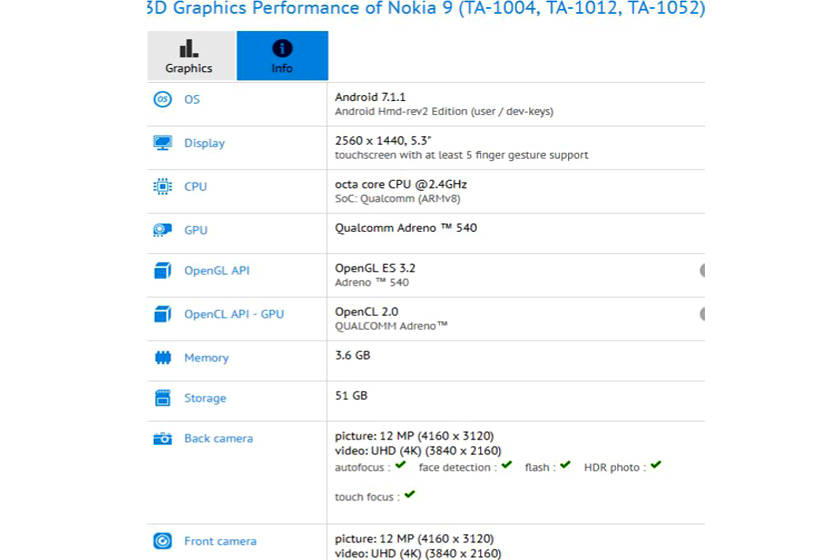The width and height of the screenshot is (840, 560).
Task: Click the Memory label
Action: click(206, 357)
